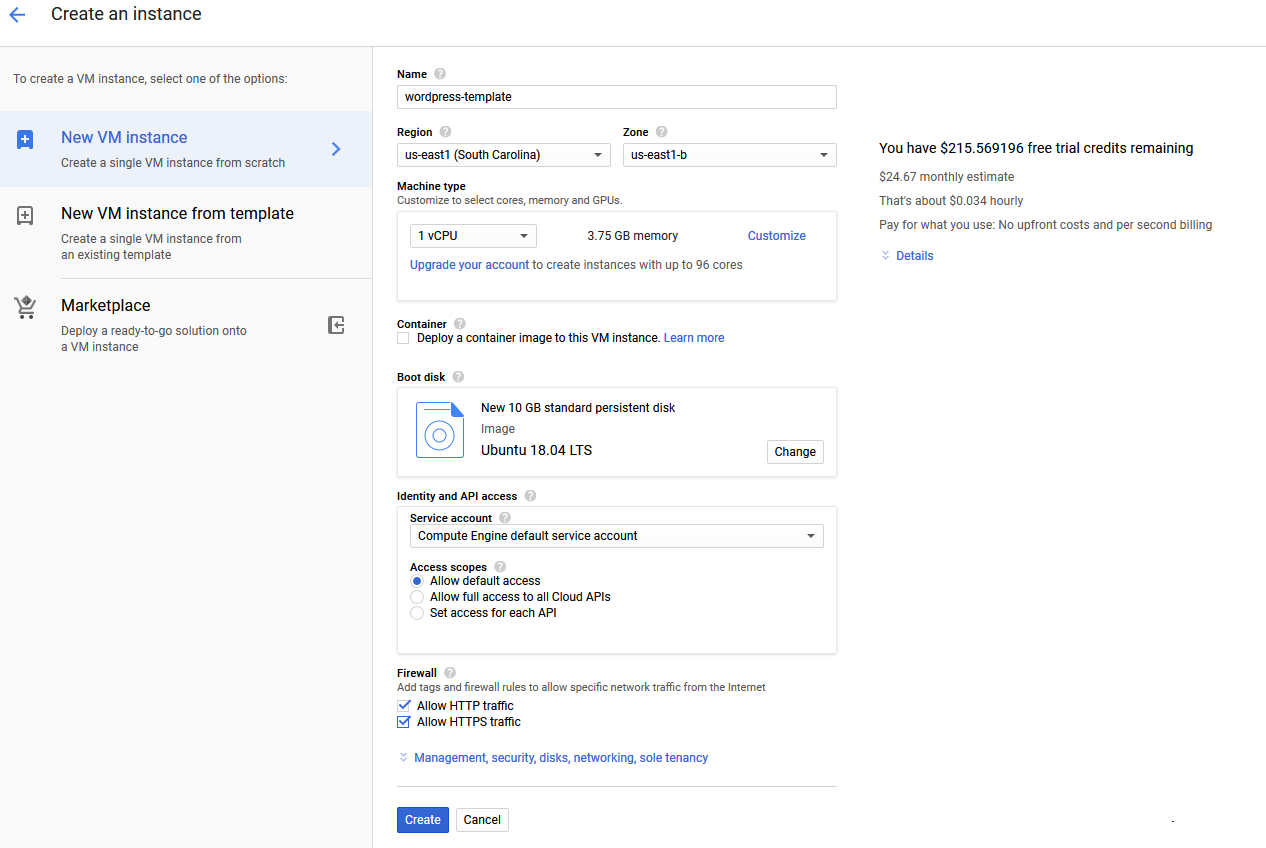Open the help icon next to Region
Screen dimensions: 1266x848
pos(446,132)
